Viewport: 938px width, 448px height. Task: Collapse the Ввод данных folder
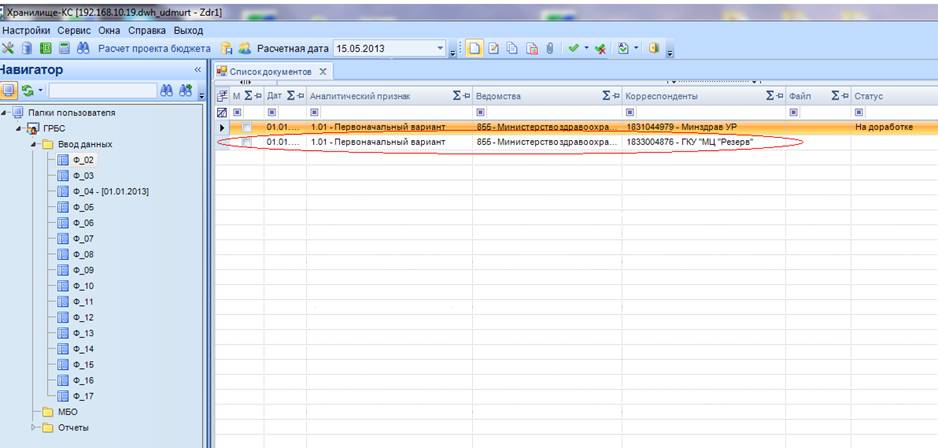click(34, 144)
